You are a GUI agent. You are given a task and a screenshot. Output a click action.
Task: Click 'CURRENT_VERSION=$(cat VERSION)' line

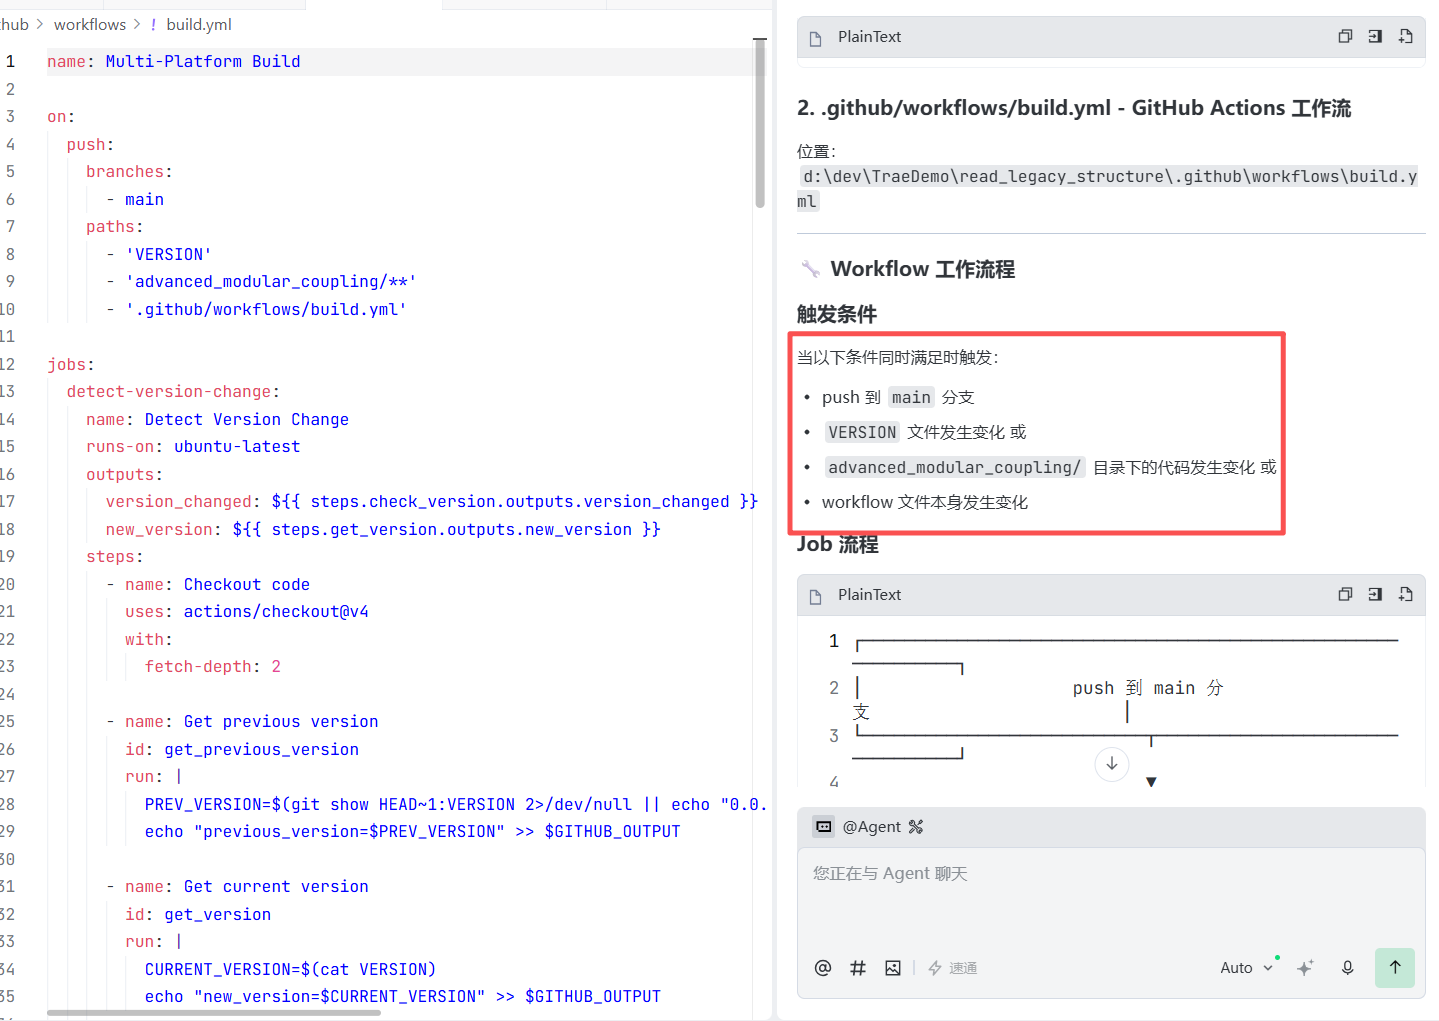(290, 969)
